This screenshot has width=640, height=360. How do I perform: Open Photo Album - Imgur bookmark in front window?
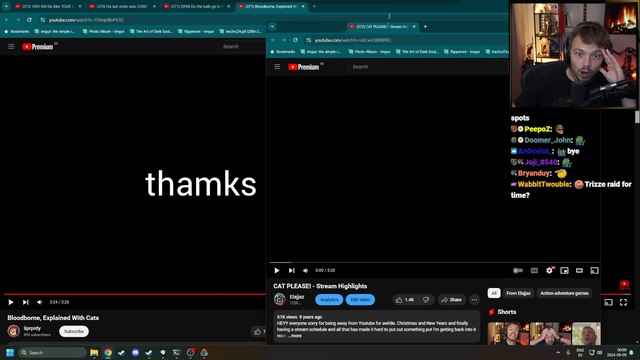point(369,52)
